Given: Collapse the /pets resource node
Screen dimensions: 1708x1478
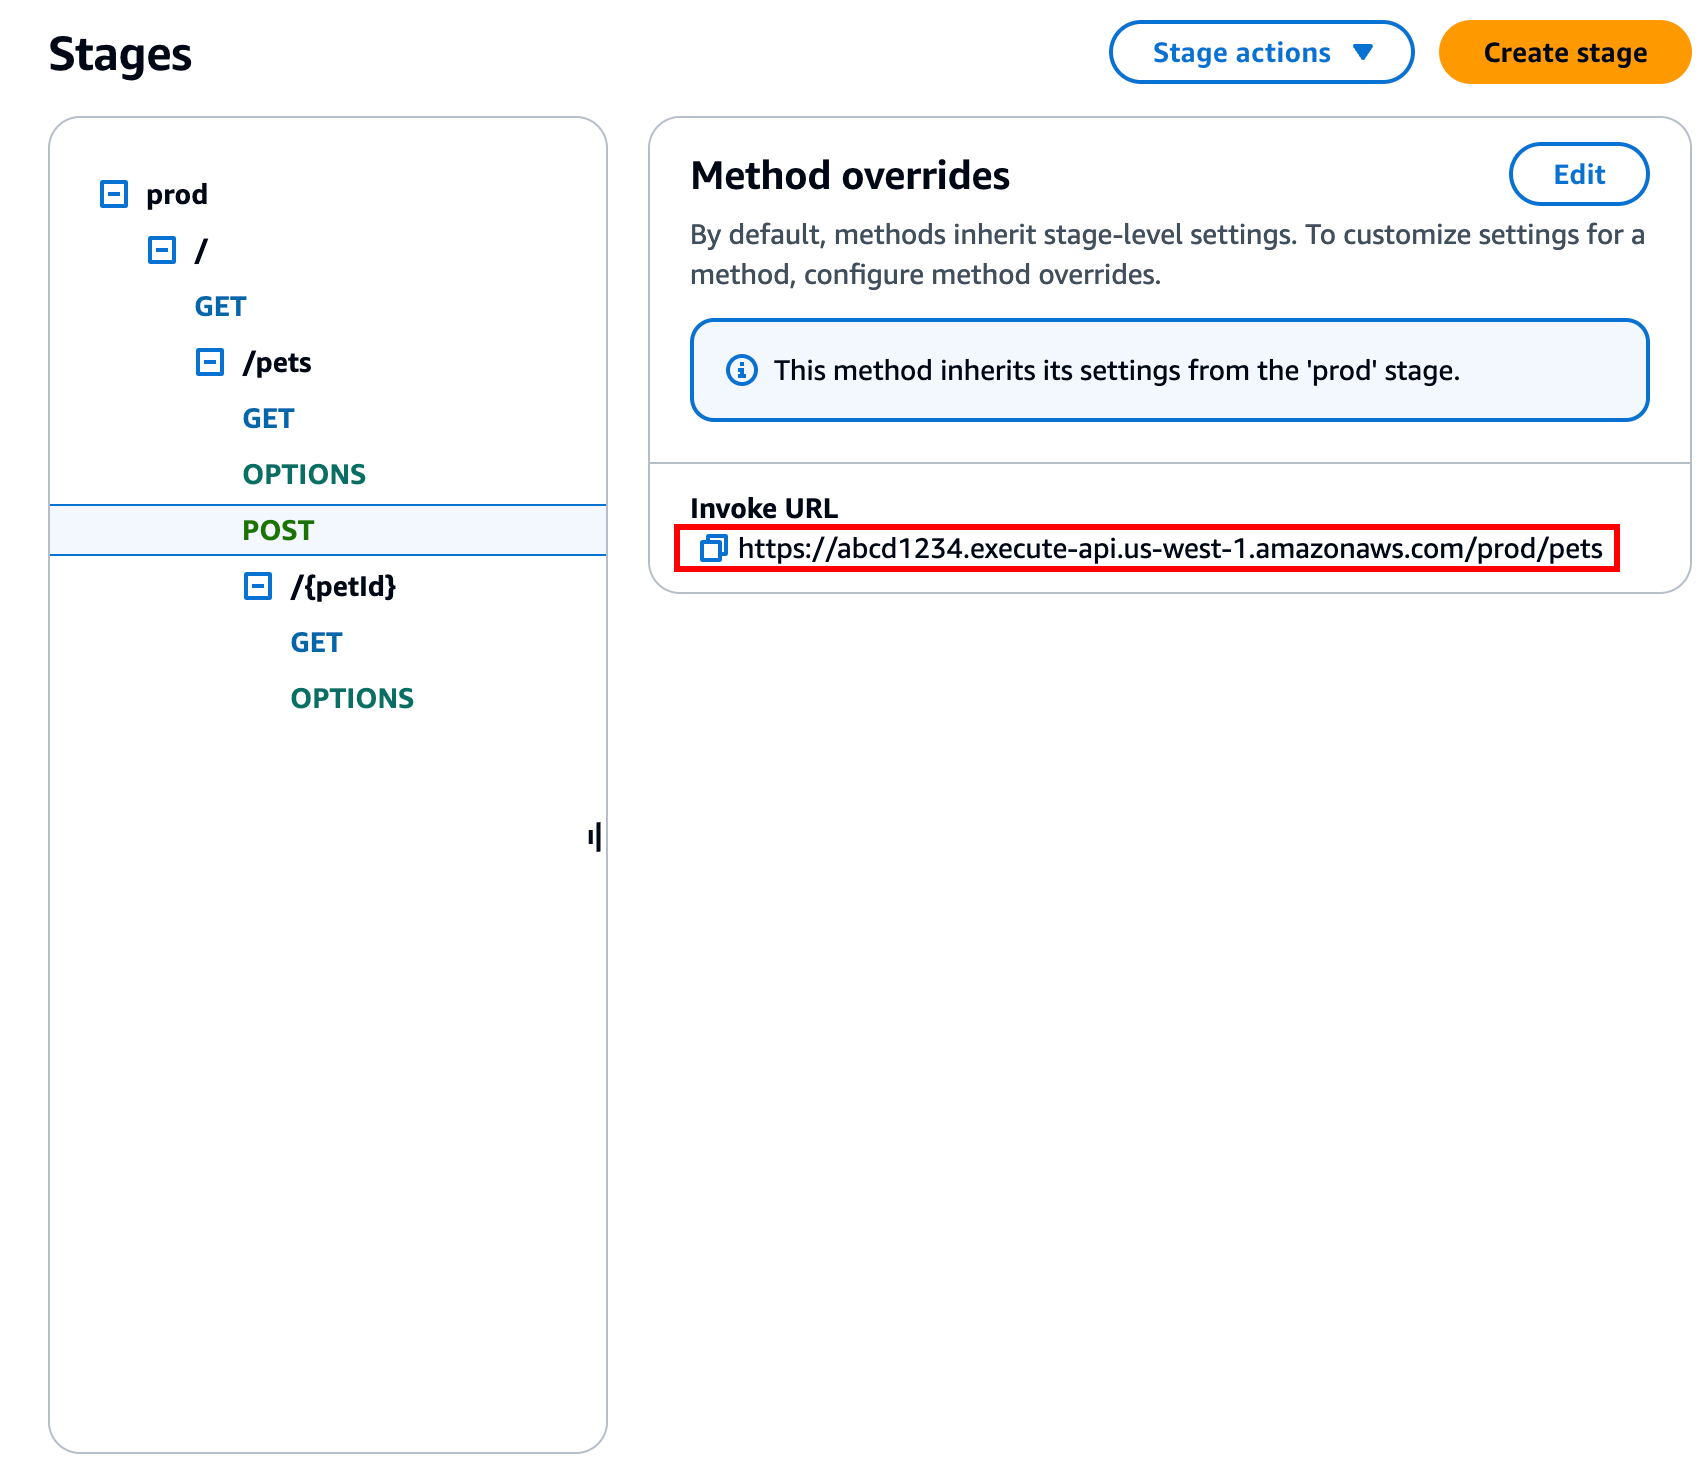Looking at the screenshot, I should coord(210,362).
